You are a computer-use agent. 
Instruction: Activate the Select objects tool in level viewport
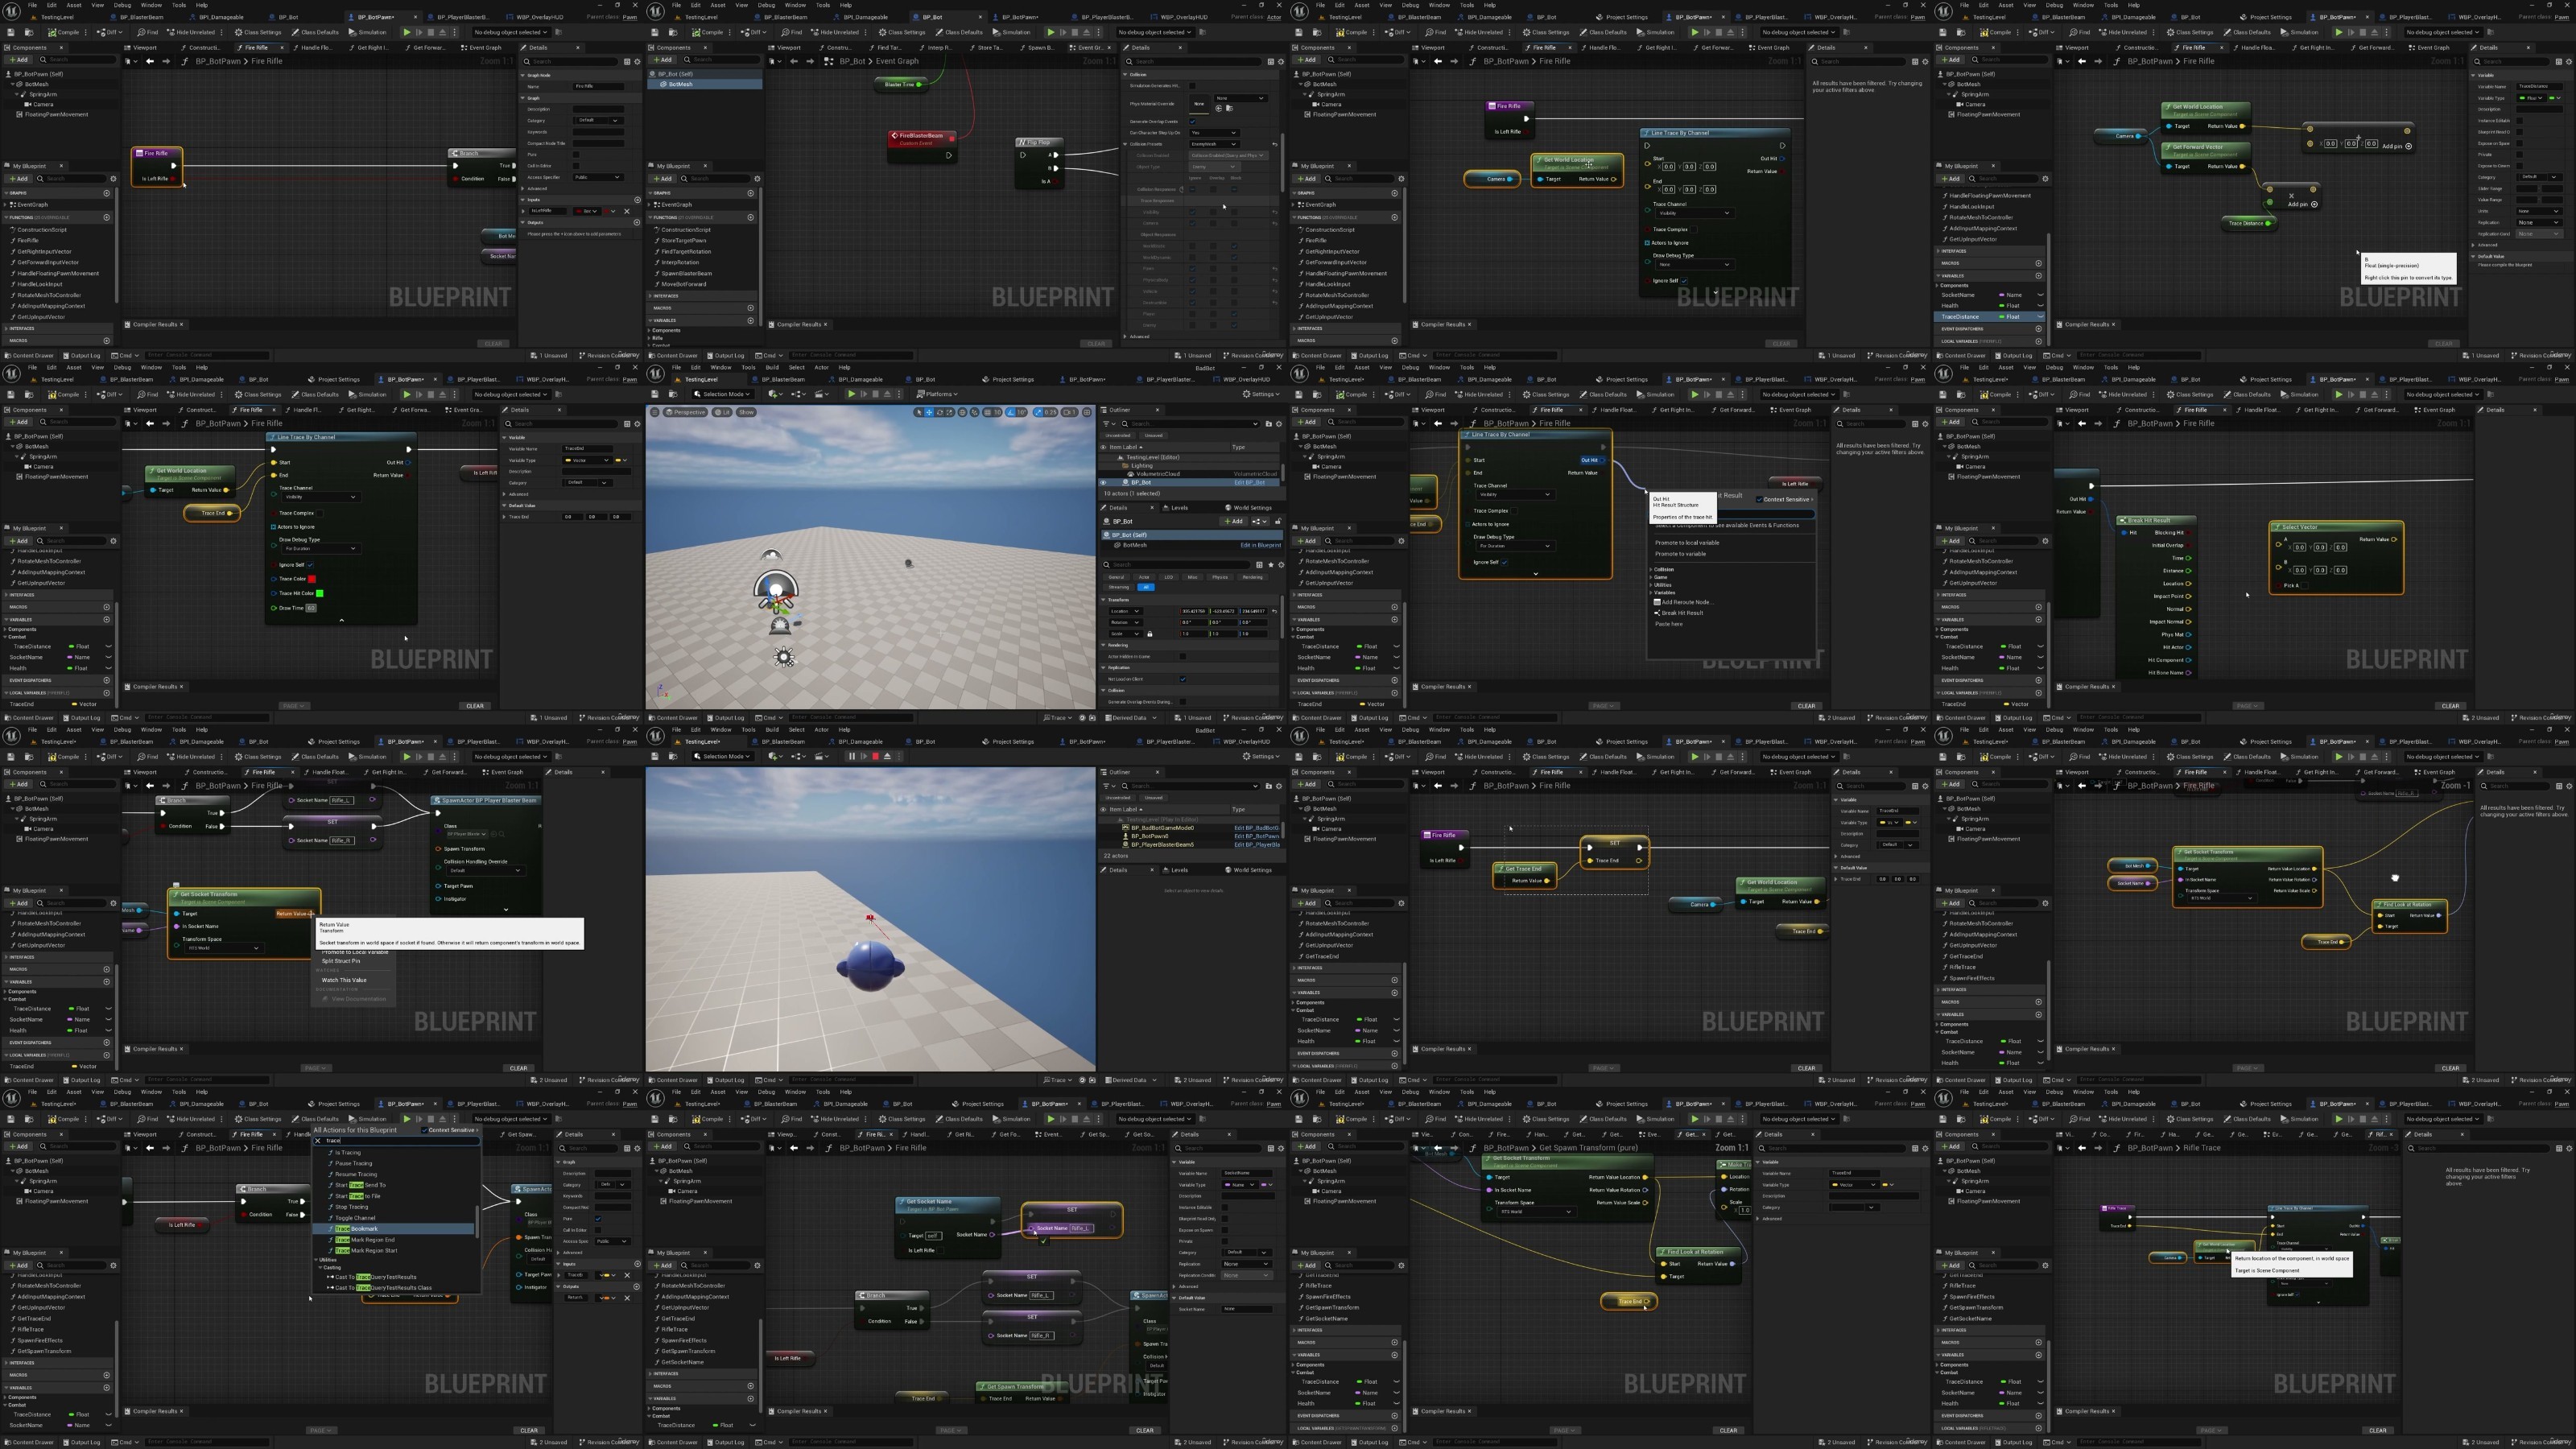(x=919, y=412)
